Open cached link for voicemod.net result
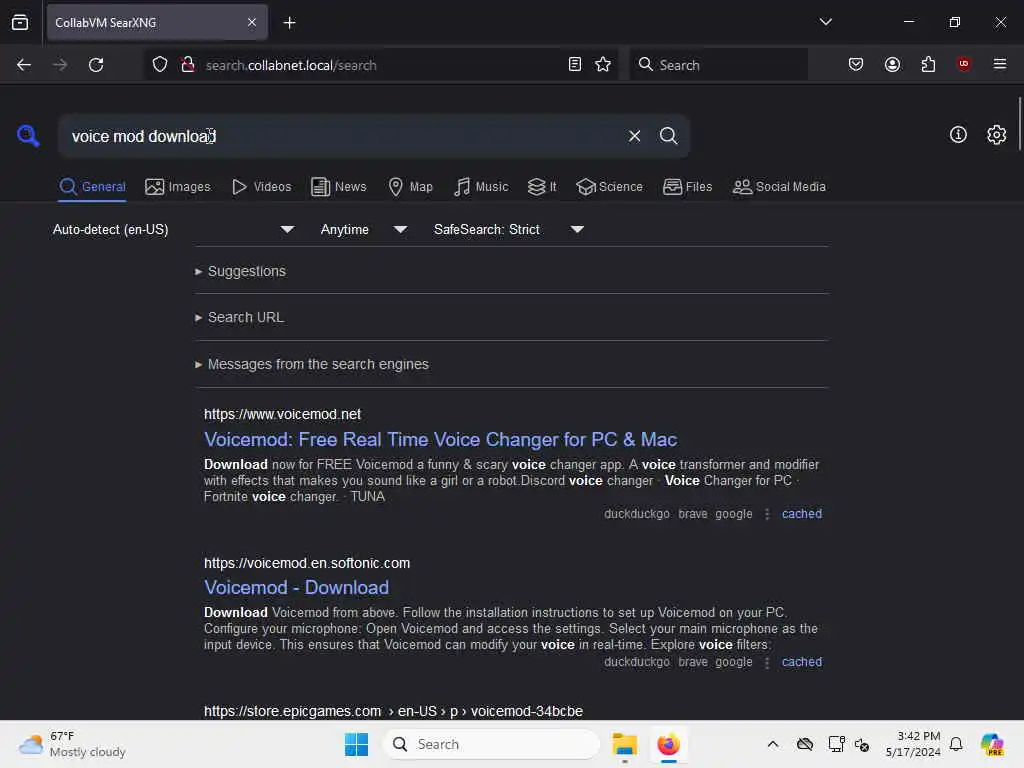1024x768 pixels. [x=801, y=514]
